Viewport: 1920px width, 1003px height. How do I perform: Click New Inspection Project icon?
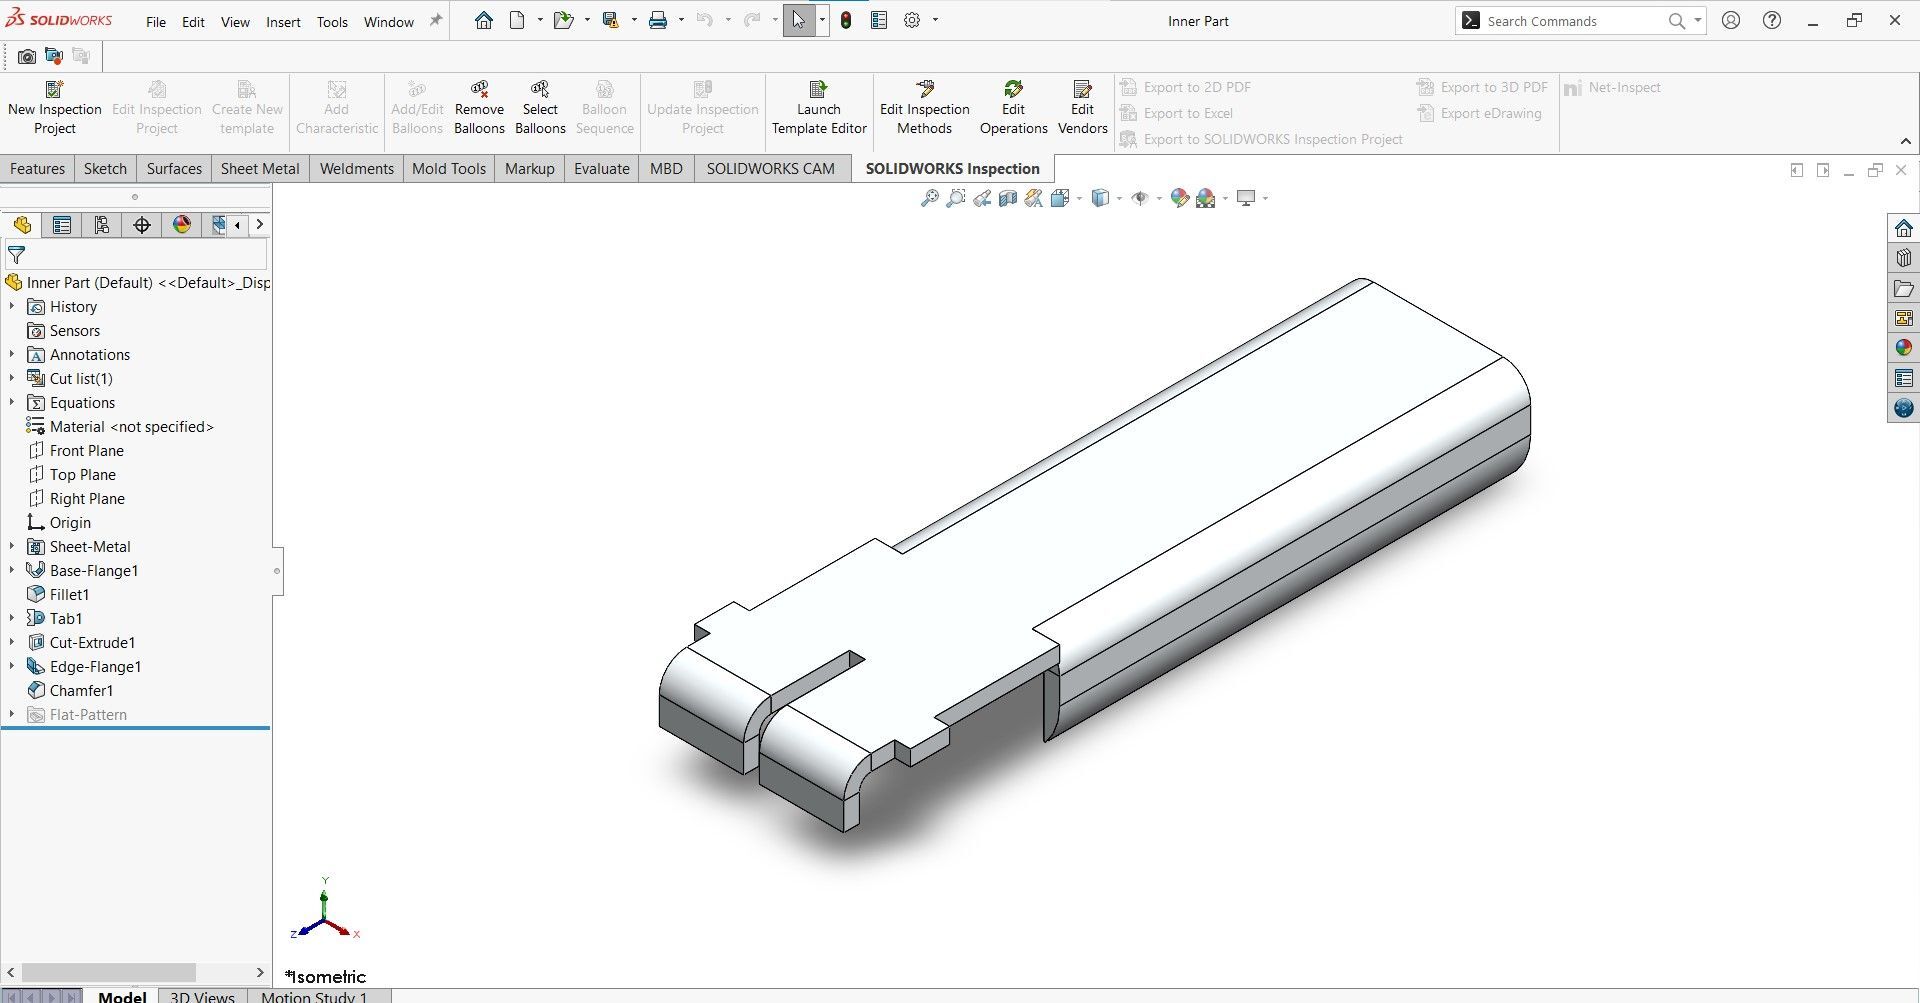click(55, 108)
